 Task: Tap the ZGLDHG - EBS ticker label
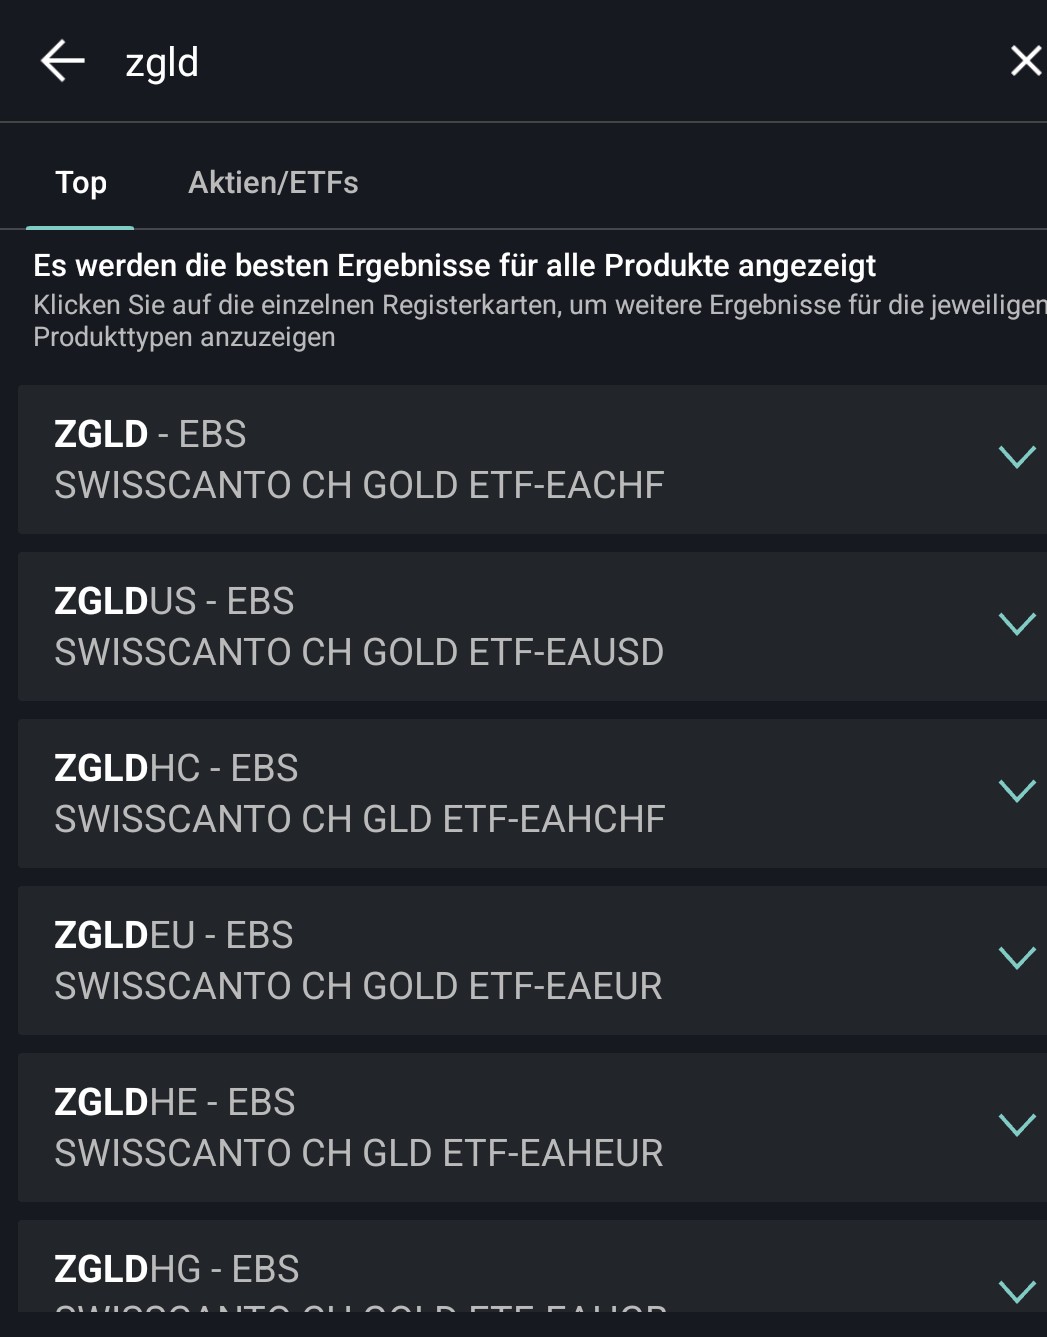(x=176, y=1269)
